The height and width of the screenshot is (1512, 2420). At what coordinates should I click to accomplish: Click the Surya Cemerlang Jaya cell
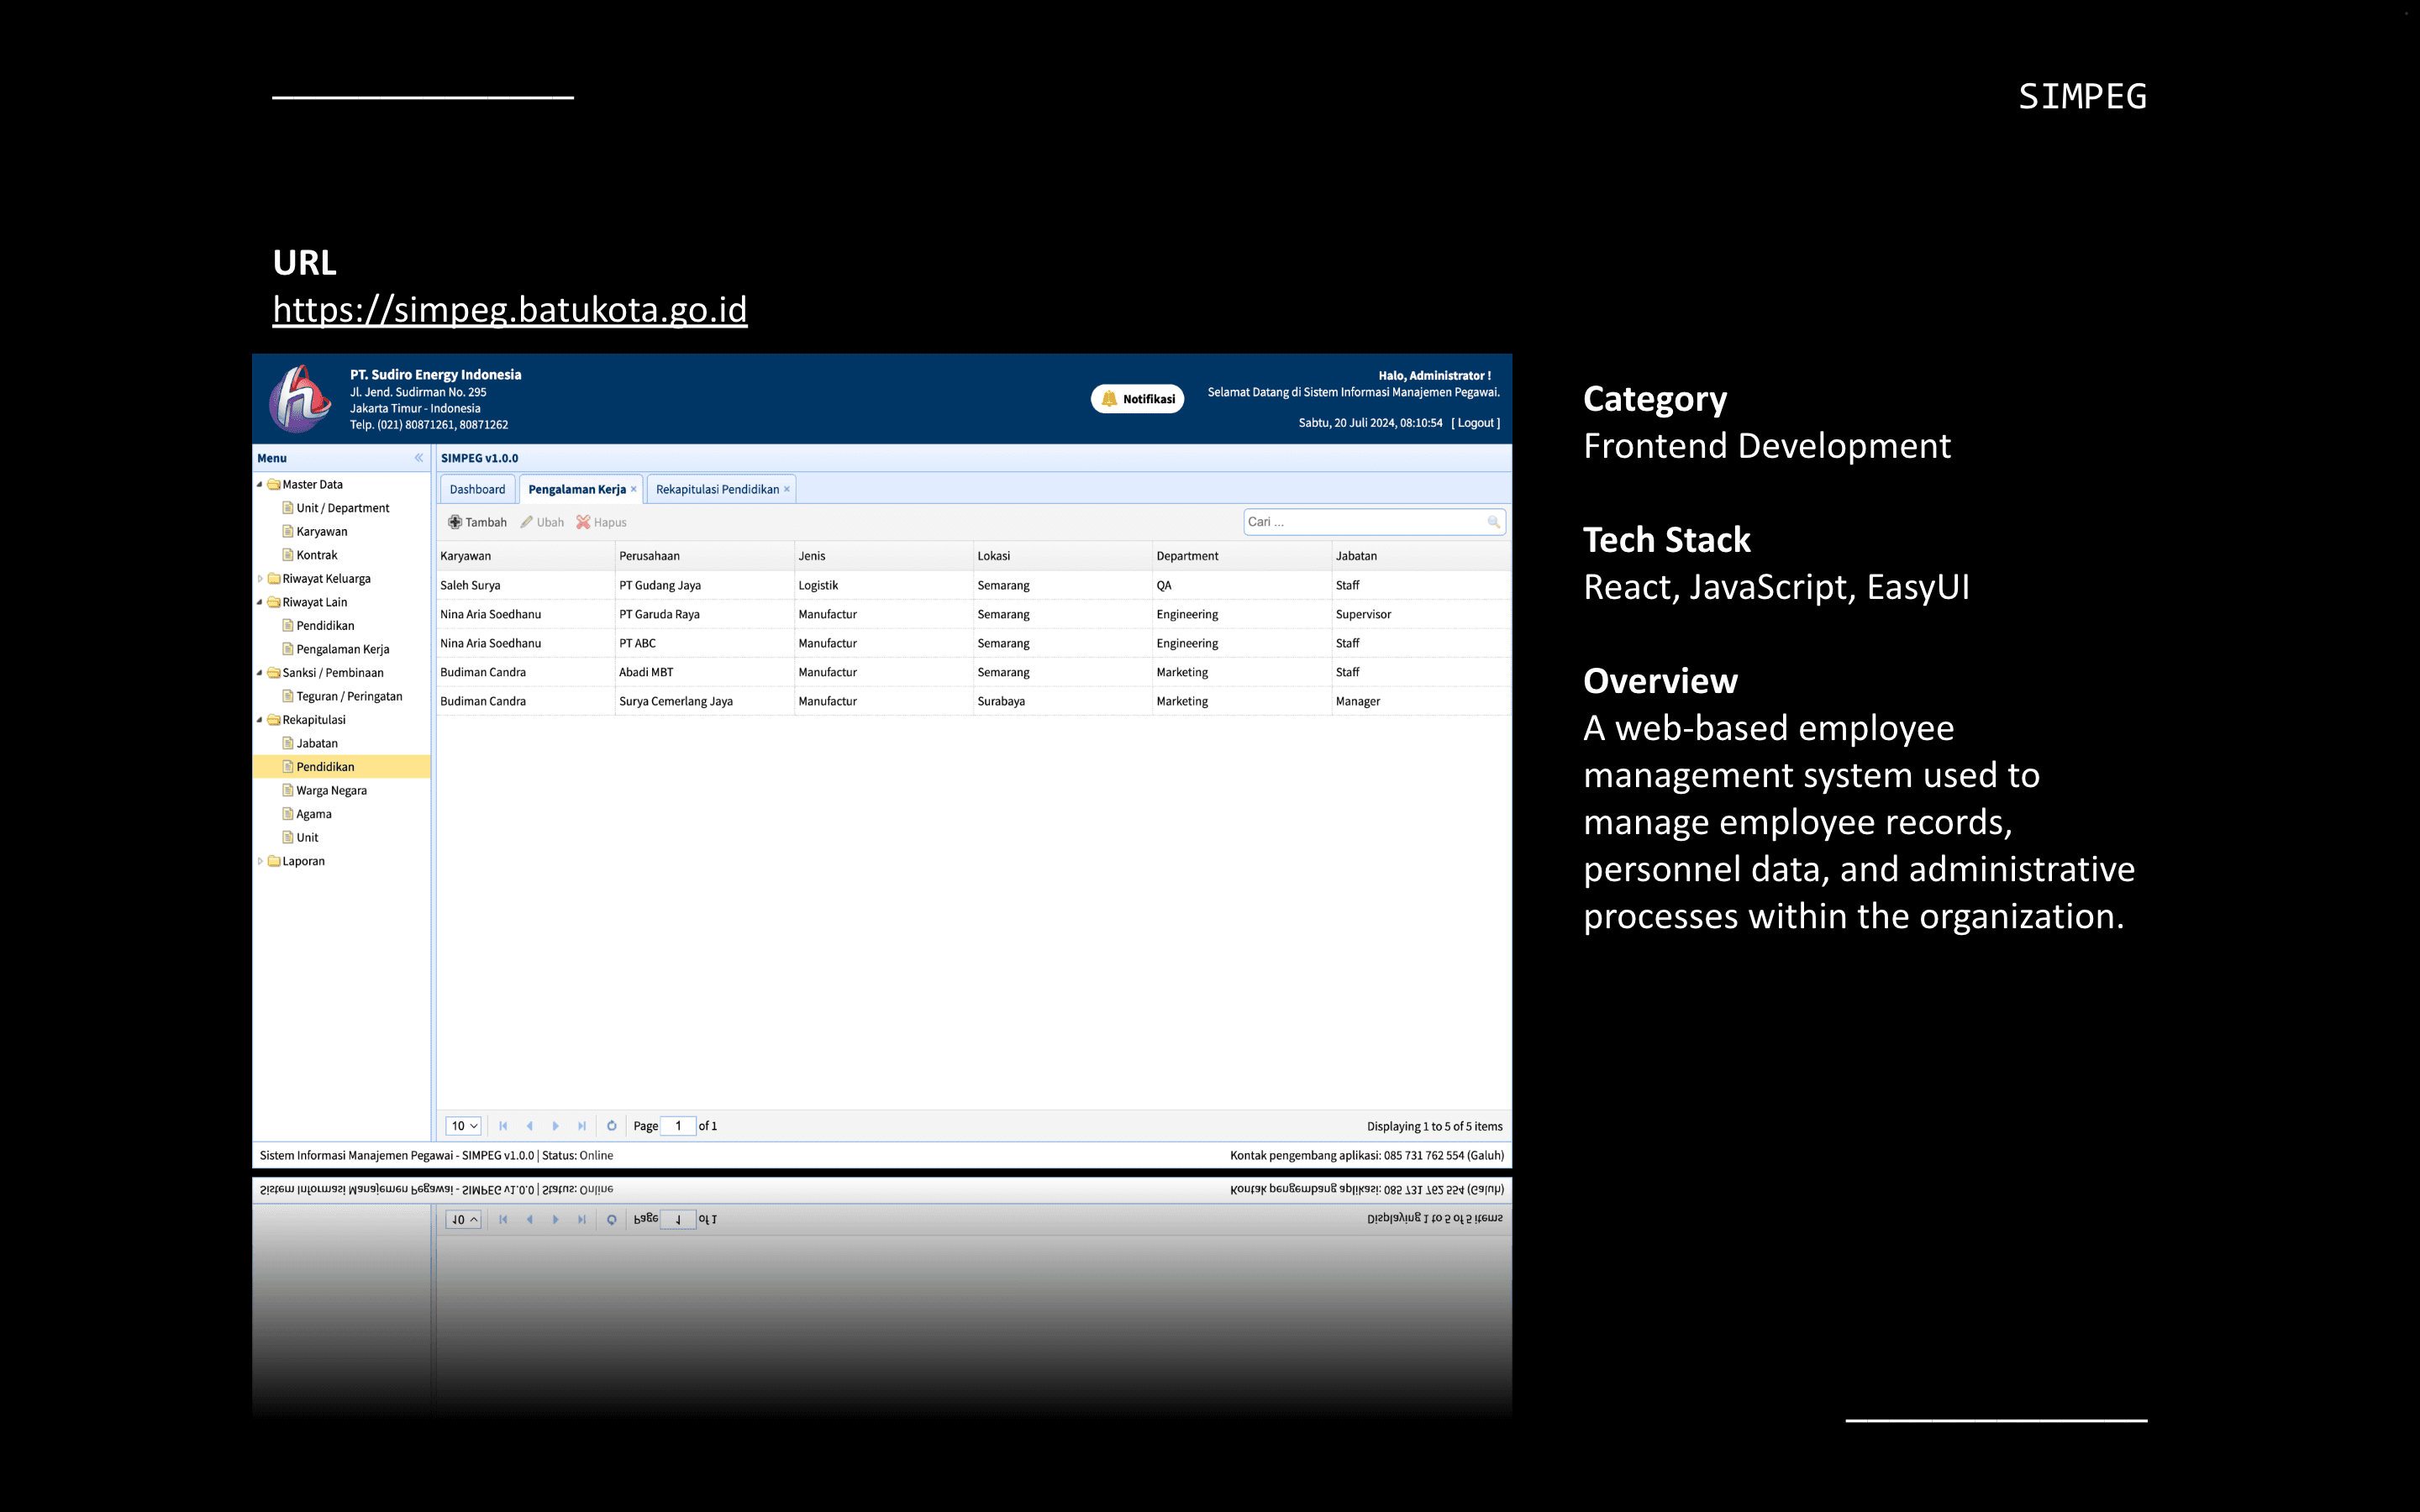704,701
